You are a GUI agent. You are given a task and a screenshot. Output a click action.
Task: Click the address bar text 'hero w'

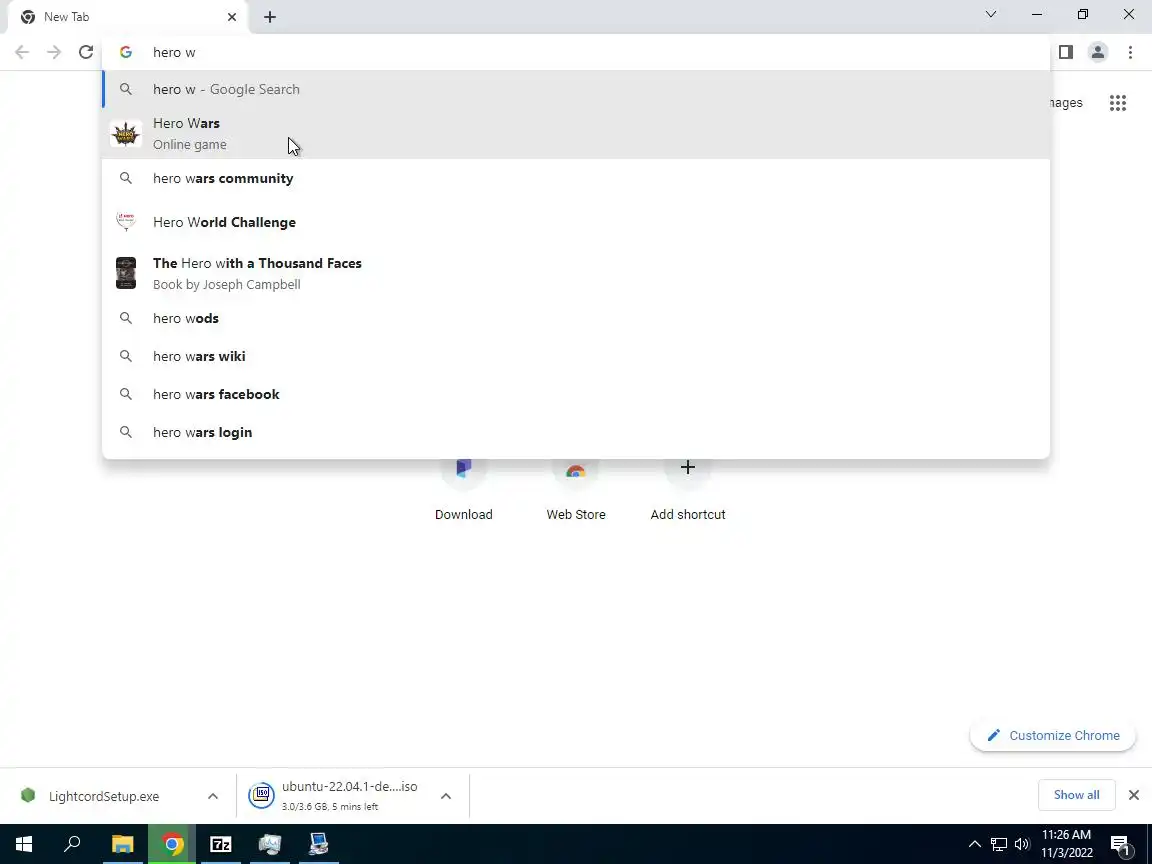[174, 52]
